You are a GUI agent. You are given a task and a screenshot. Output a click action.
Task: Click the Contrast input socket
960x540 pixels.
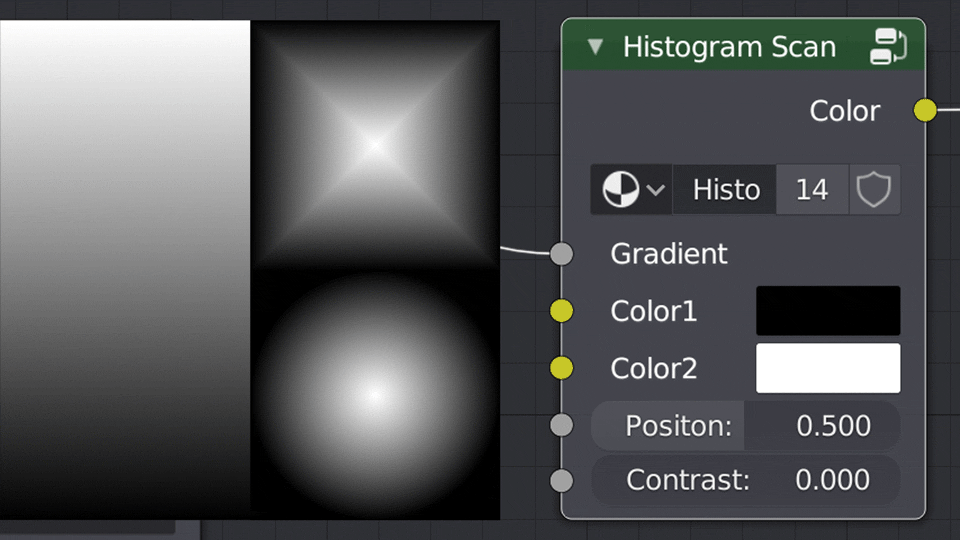point(562,480)
